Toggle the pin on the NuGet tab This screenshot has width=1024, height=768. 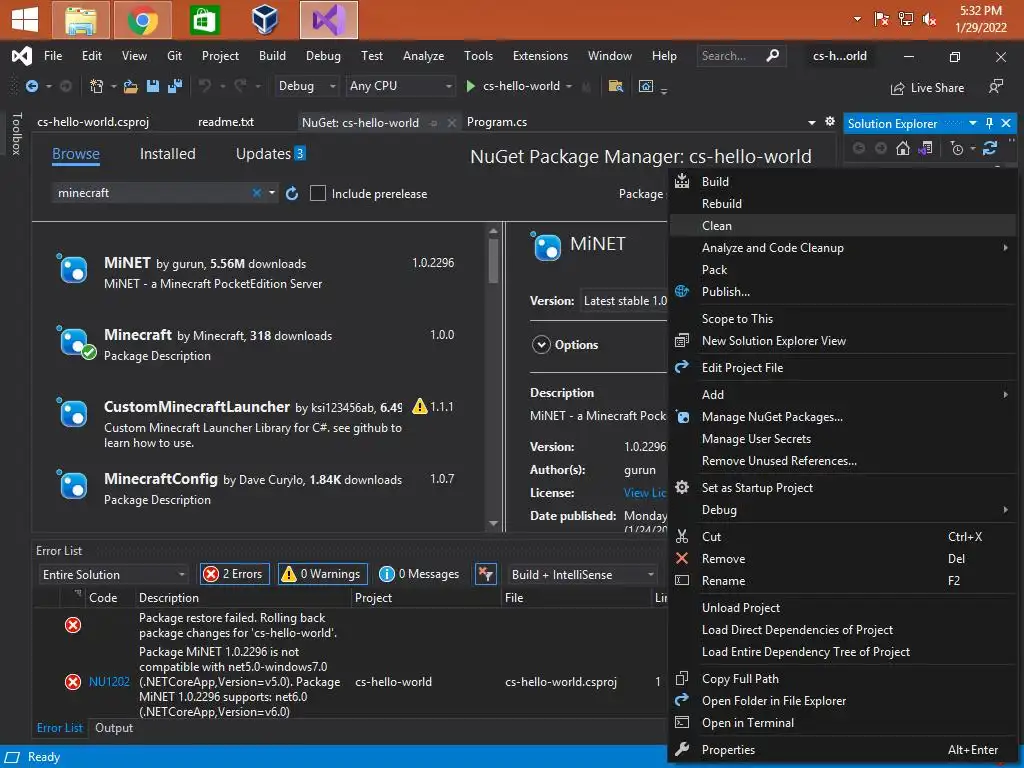tap(434, 123)
